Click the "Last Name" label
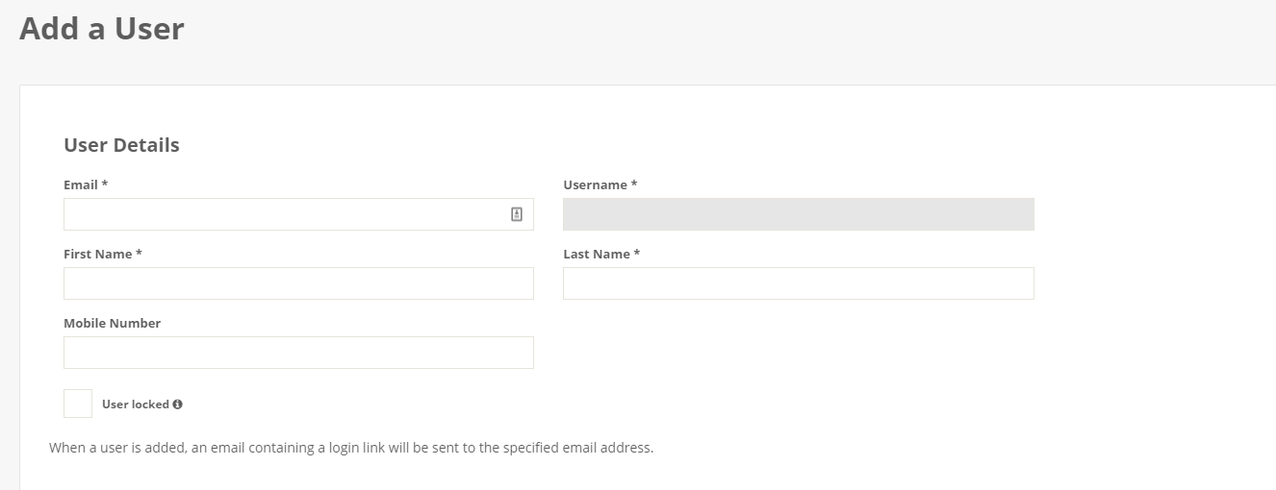 point(596,254)
